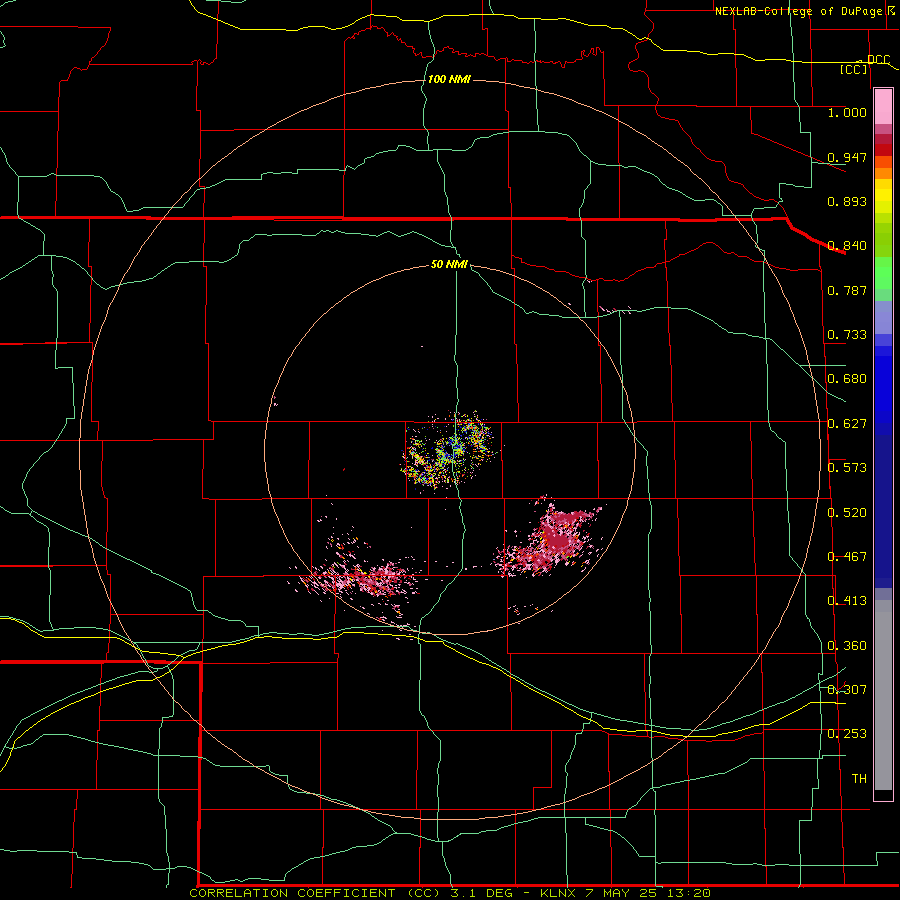Screen dimensions: 900x900
Task: Click the 7 MAY 25 date text
Action: [619, 893]
